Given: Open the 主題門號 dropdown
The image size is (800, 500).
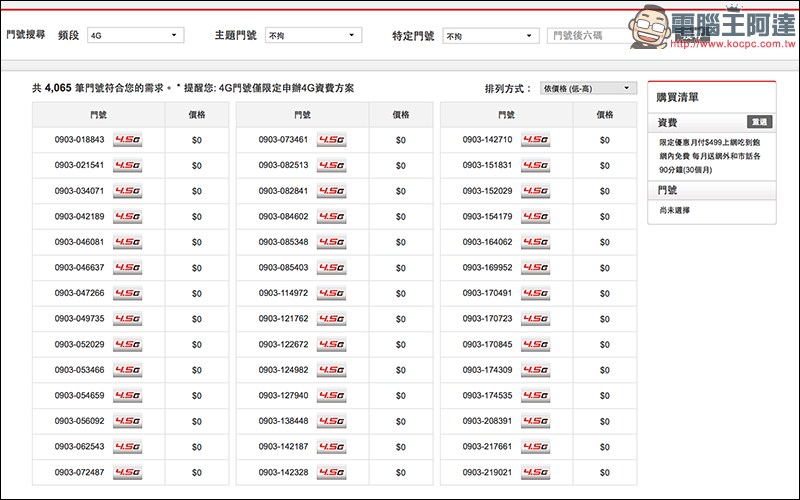Looking at the screenshot, I should (x=313, y=35).
